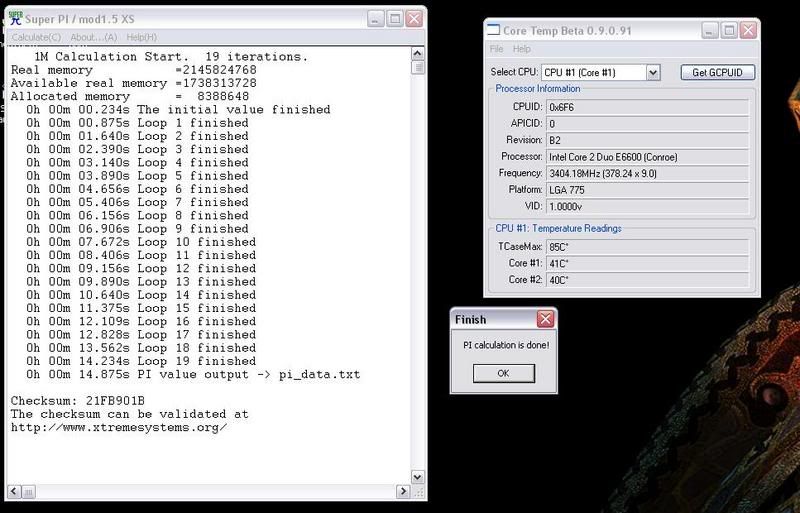Minimize the Core Temp window
The image size is (800, 513).
click(708, 31)
